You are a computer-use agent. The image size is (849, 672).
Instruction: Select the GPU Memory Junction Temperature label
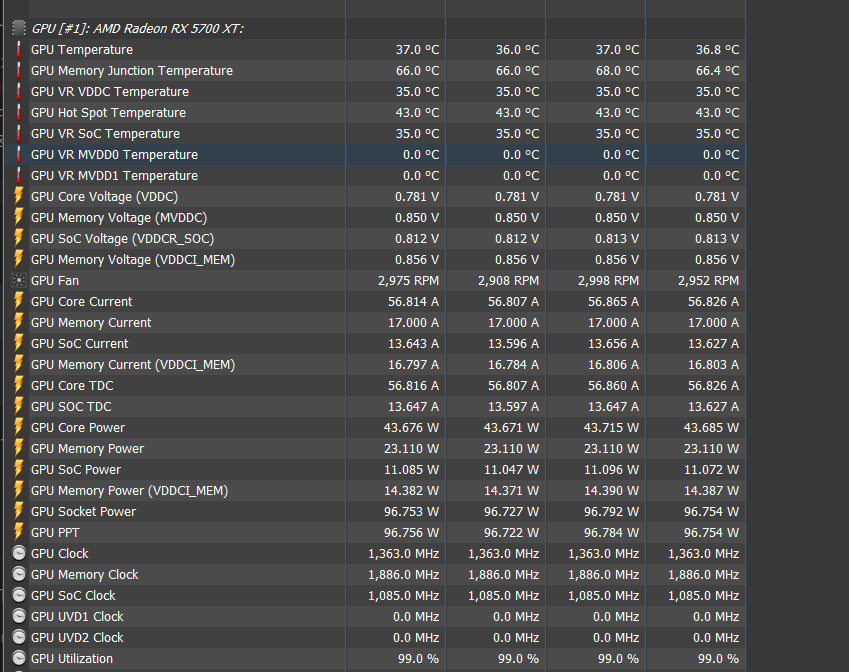point(132,71)
